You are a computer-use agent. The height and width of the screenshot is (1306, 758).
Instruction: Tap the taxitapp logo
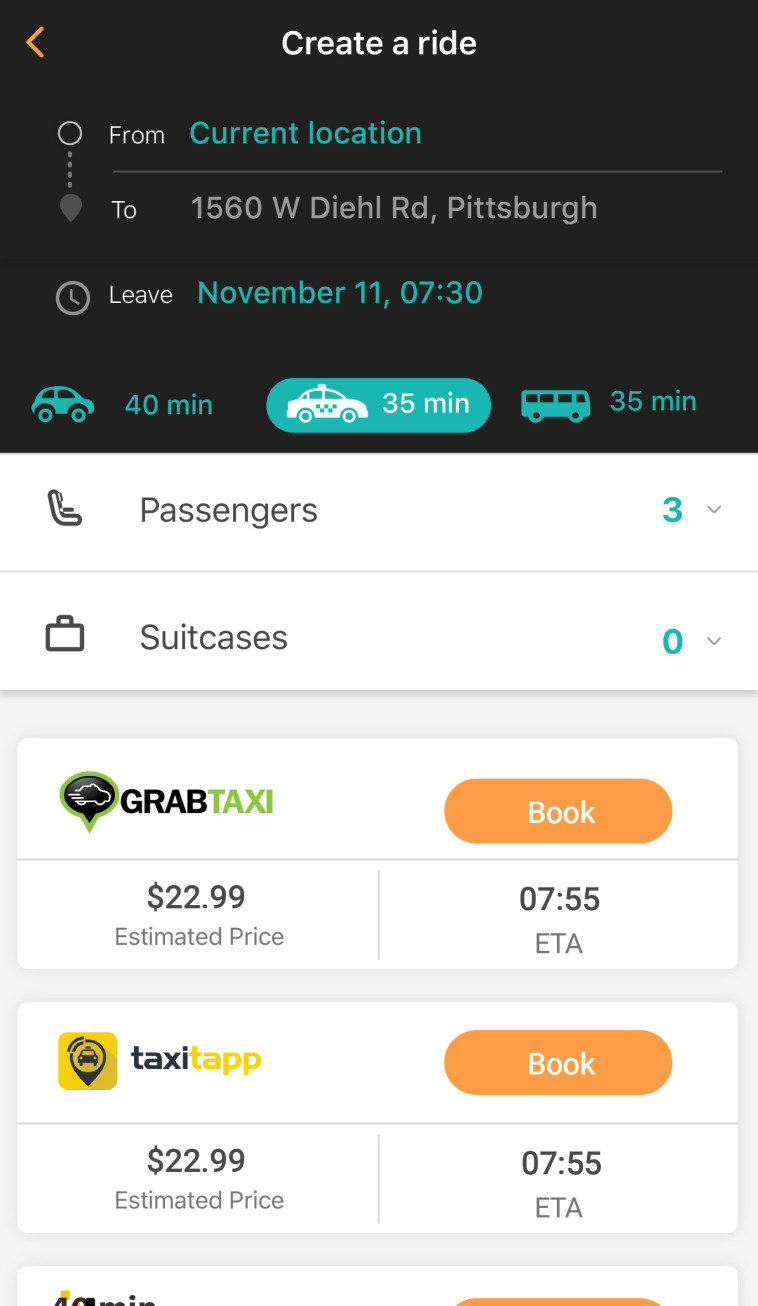tap(160, 1060)
